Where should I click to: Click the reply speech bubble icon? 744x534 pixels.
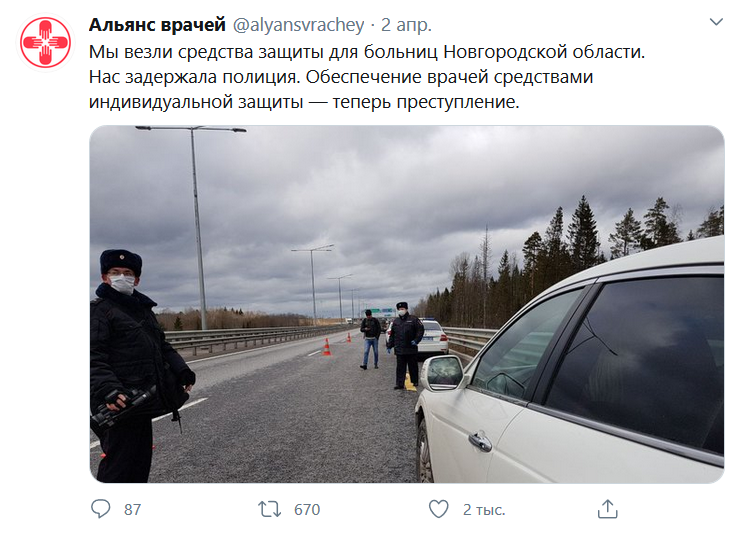click(101, 509)
